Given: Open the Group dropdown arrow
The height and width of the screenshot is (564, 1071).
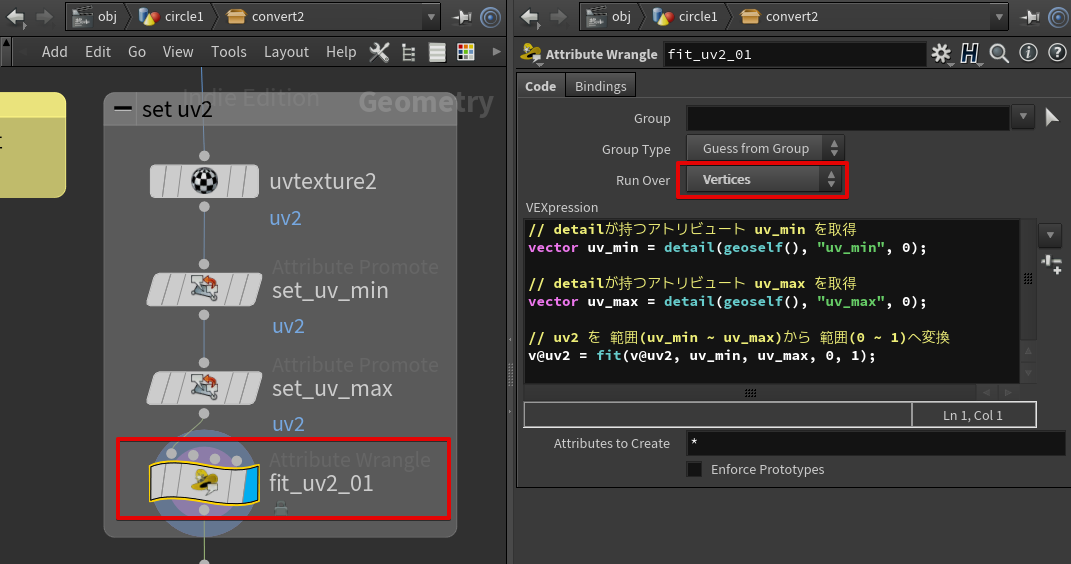Looking at the screenshot, I should pyautogui.click(x=1023, y=117).
